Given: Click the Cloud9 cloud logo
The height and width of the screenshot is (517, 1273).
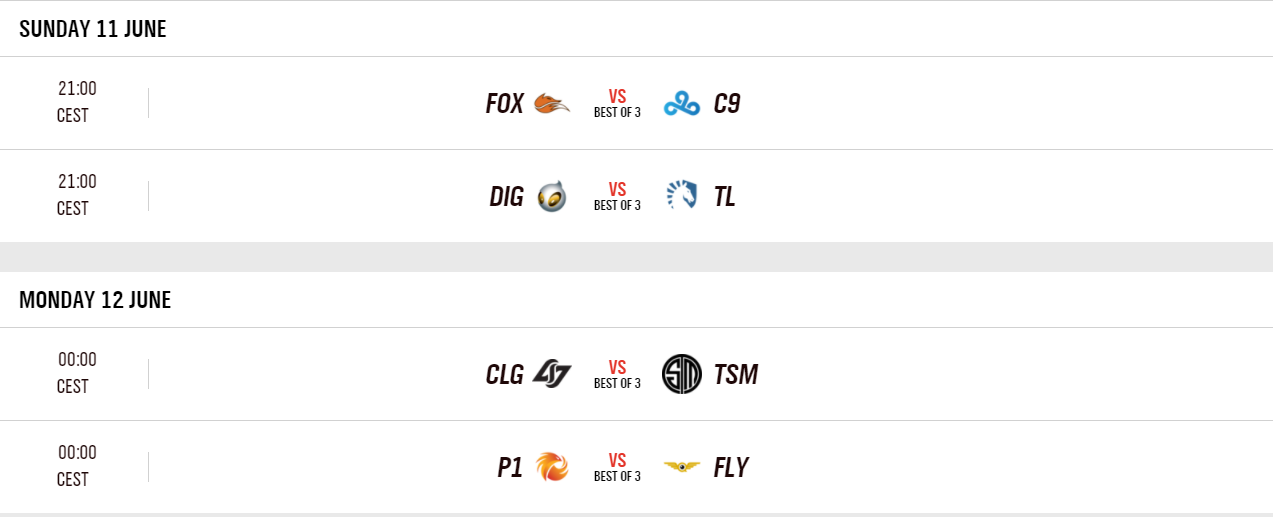Looking at the screenshot, I should coord(682,104).
